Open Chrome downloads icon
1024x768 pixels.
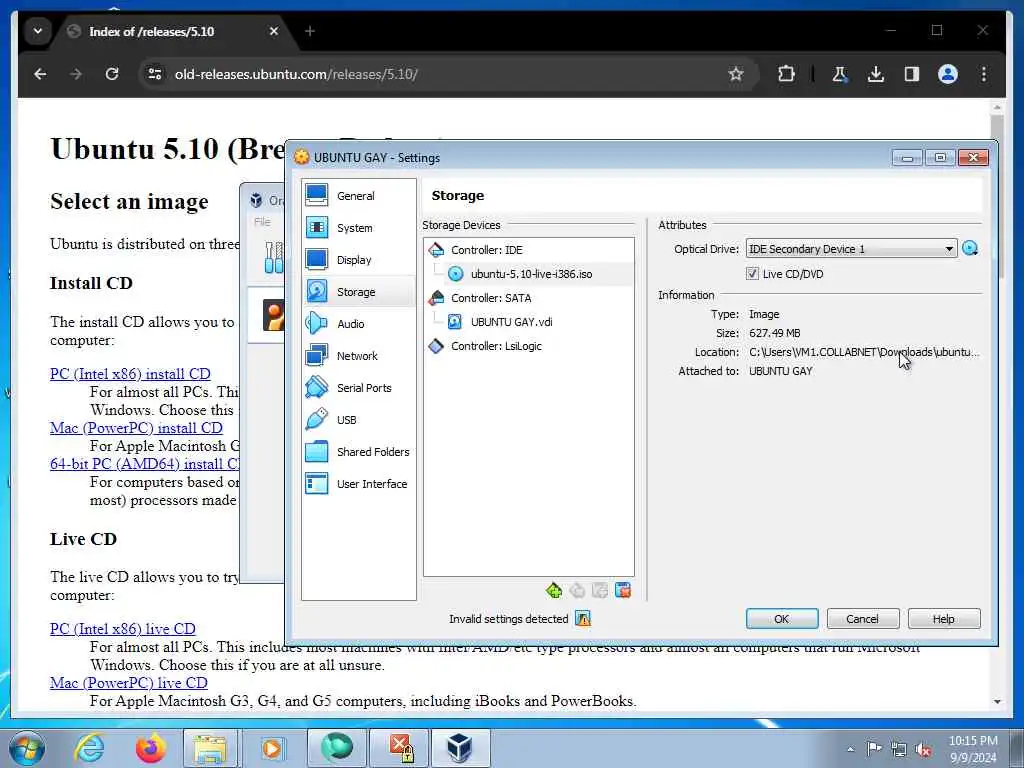coord(876,74)
